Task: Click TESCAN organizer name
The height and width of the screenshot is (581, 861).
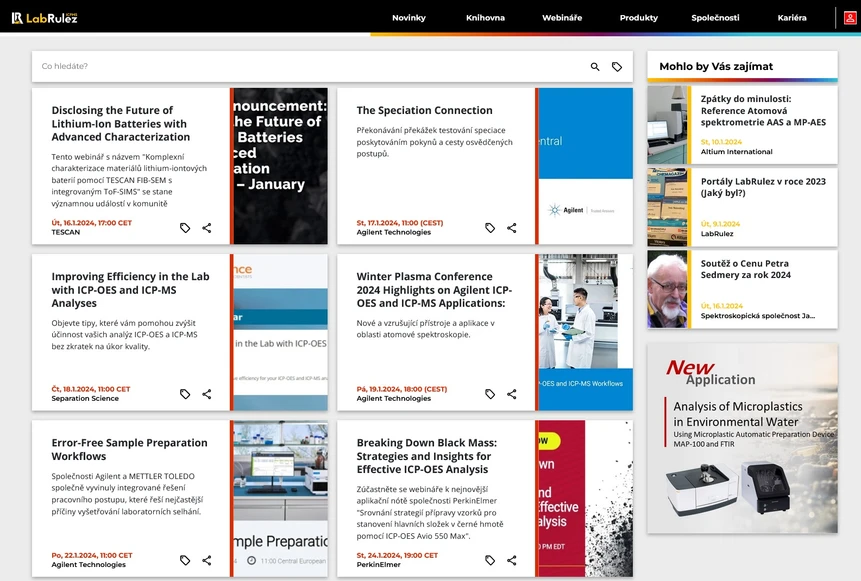Action: 65,232
